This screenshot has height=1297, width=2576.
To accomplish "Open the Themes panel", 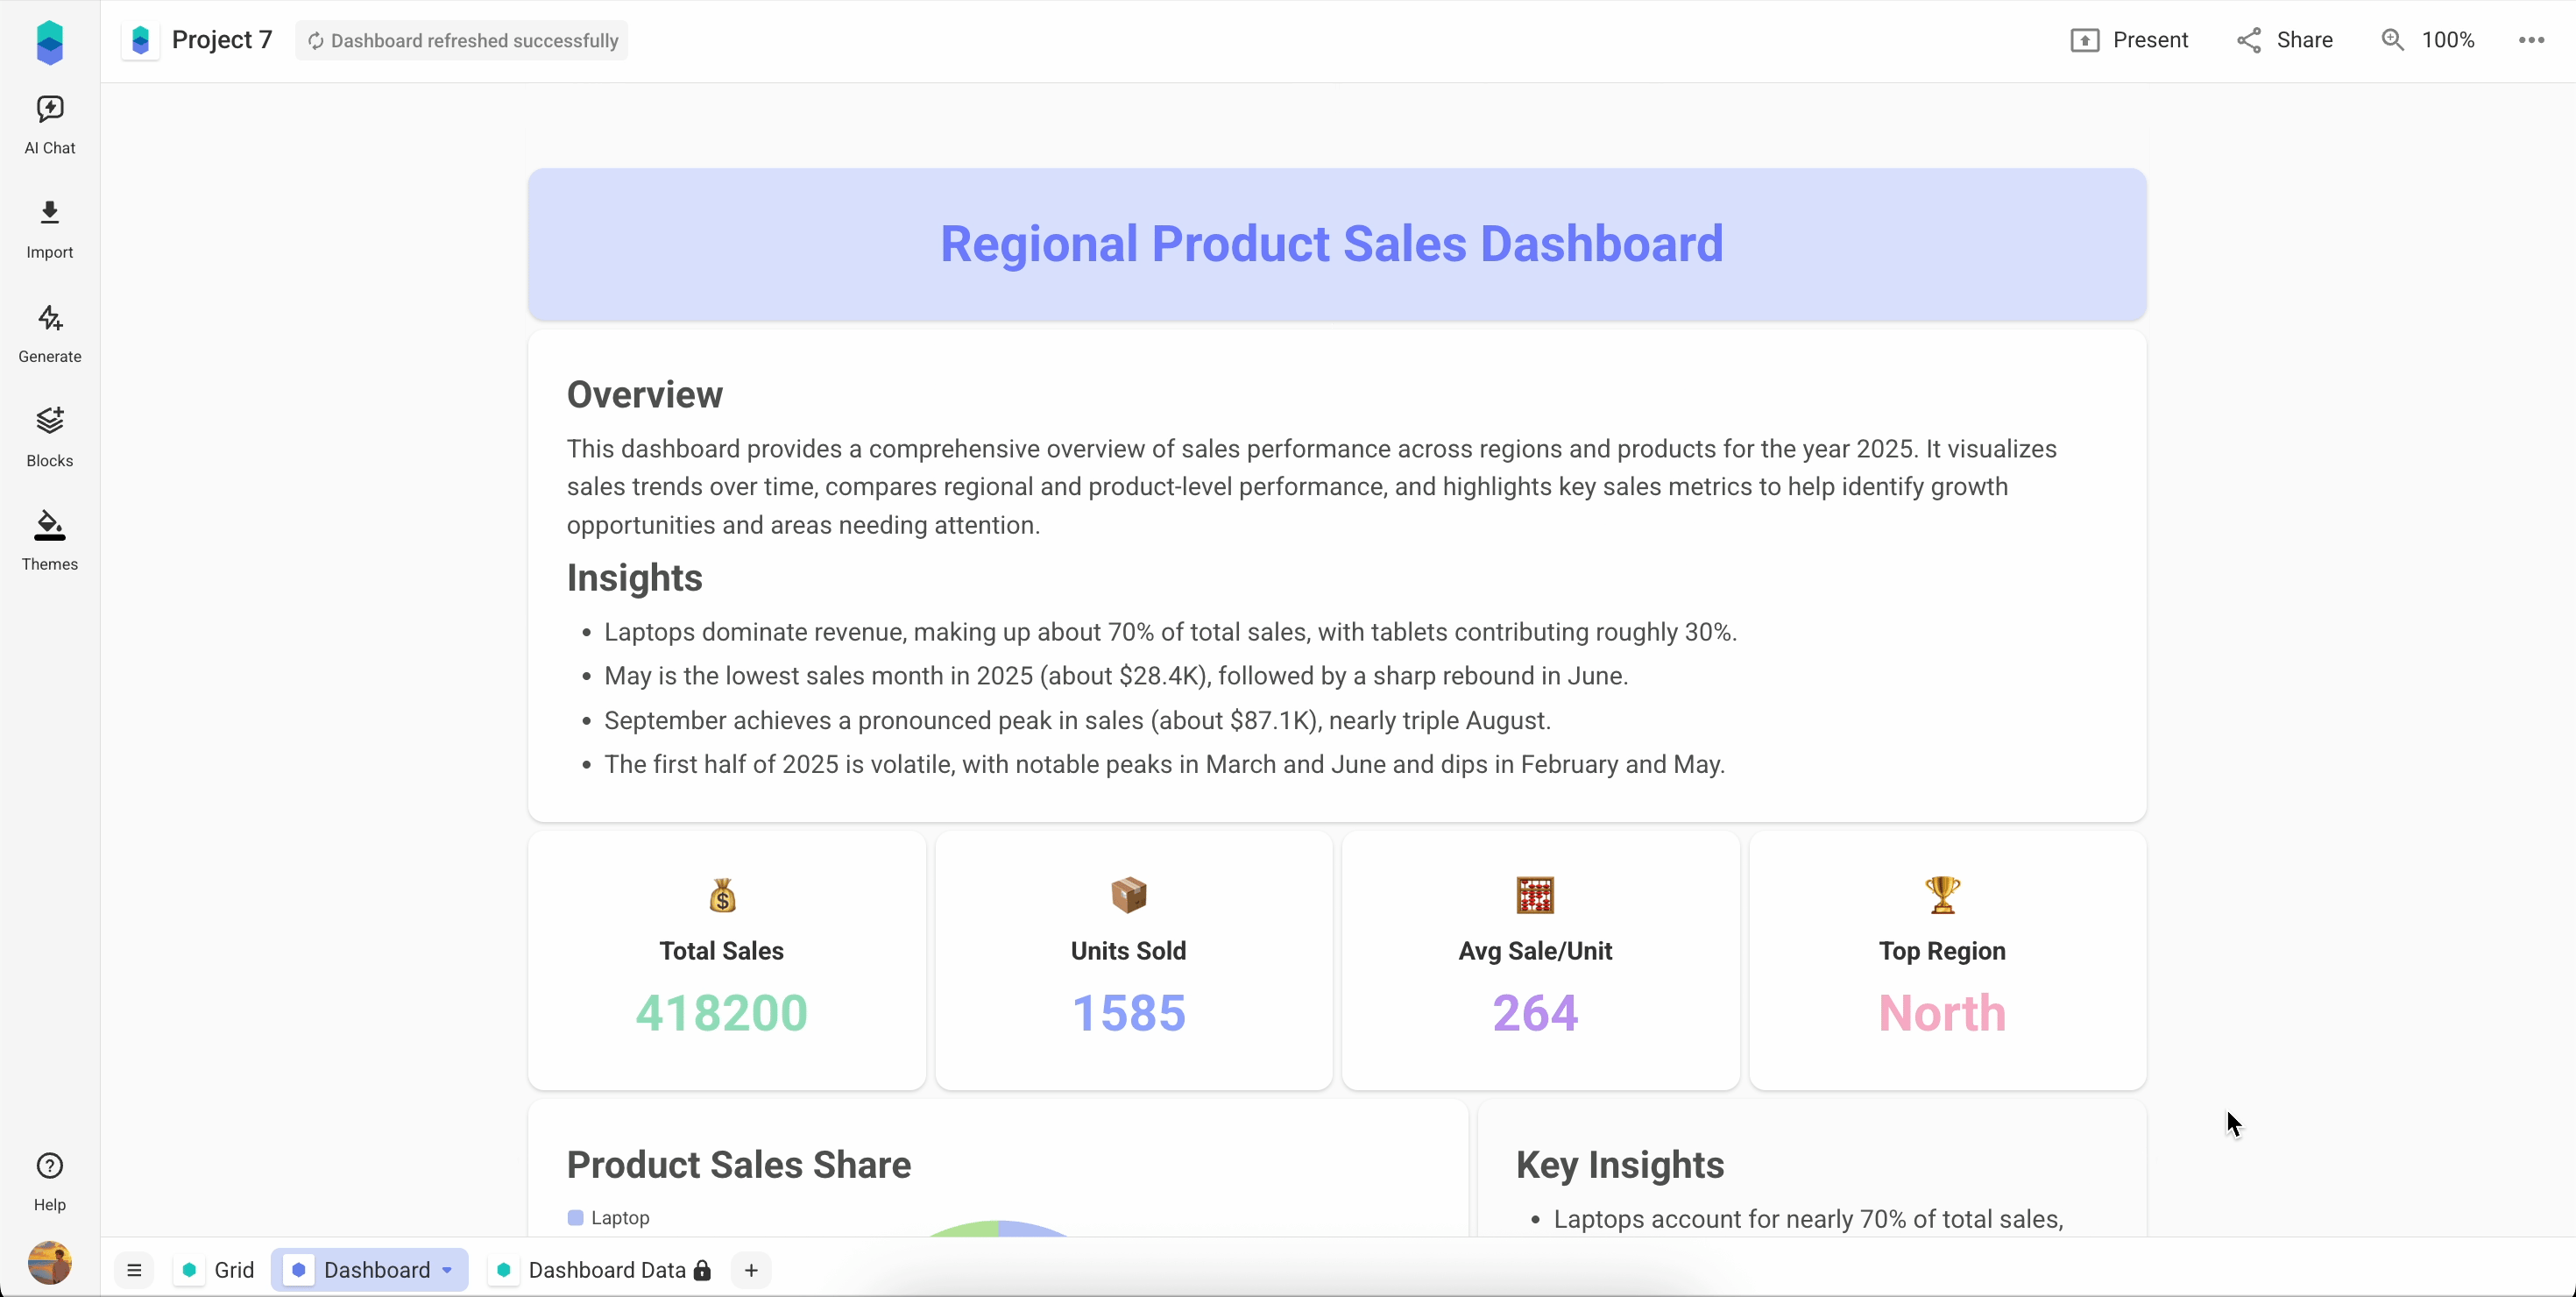I will (49, 540).
